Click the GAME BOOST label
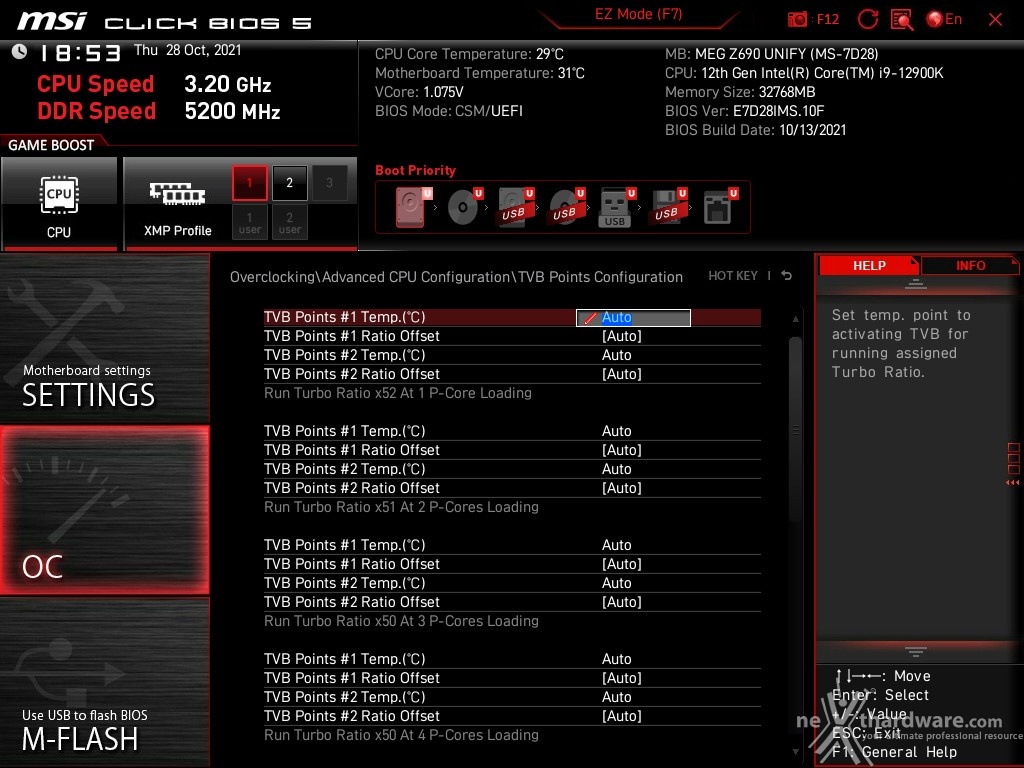This screenshot has width=1024, height=768. pyautogui.click(x=51, y=145)
